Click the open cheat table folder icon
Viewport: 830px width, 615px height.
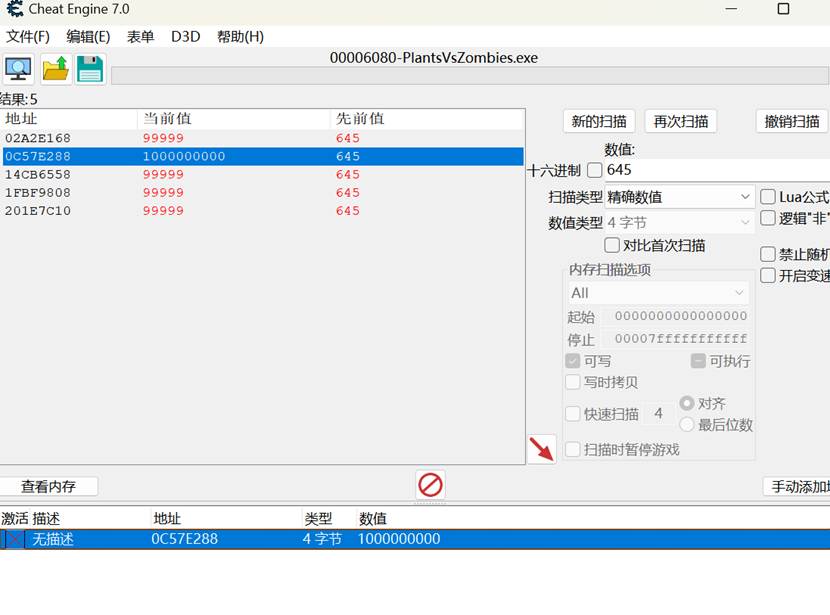pos(56,69)
